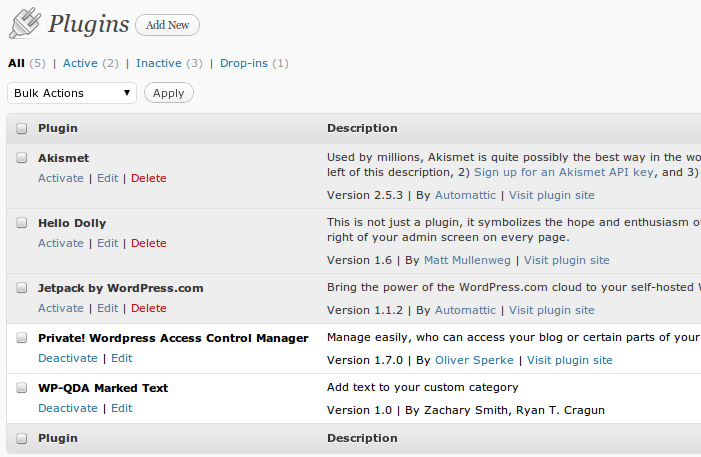
Task: Activate the Hello Dolly plugin
Action: point(61,243)
